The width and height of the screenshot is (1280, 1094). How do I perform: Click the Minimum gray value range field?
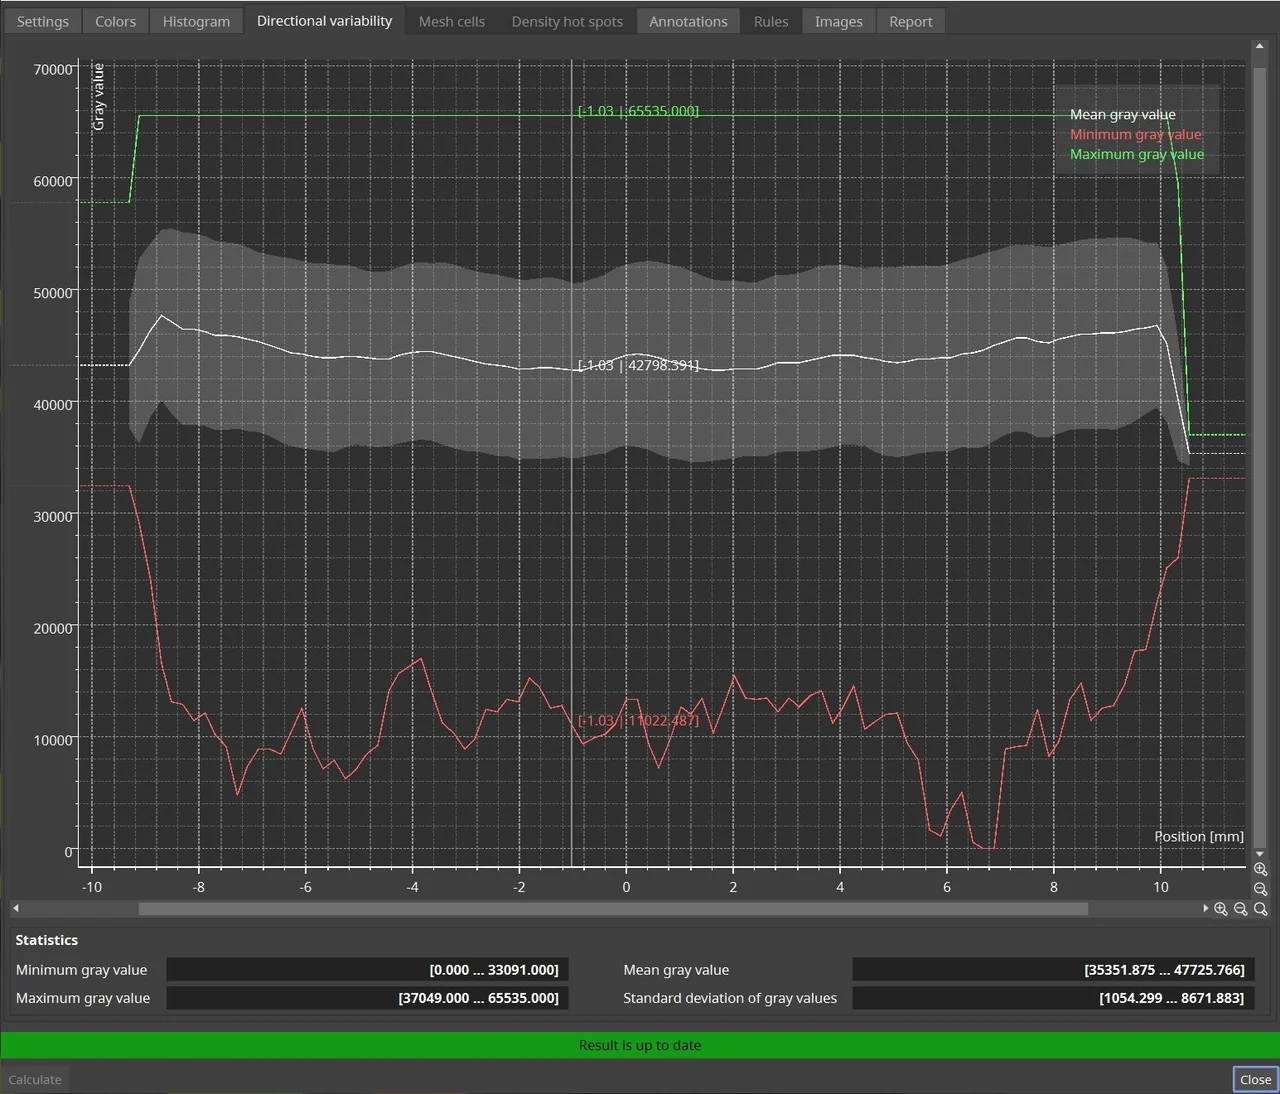point(367,970)
